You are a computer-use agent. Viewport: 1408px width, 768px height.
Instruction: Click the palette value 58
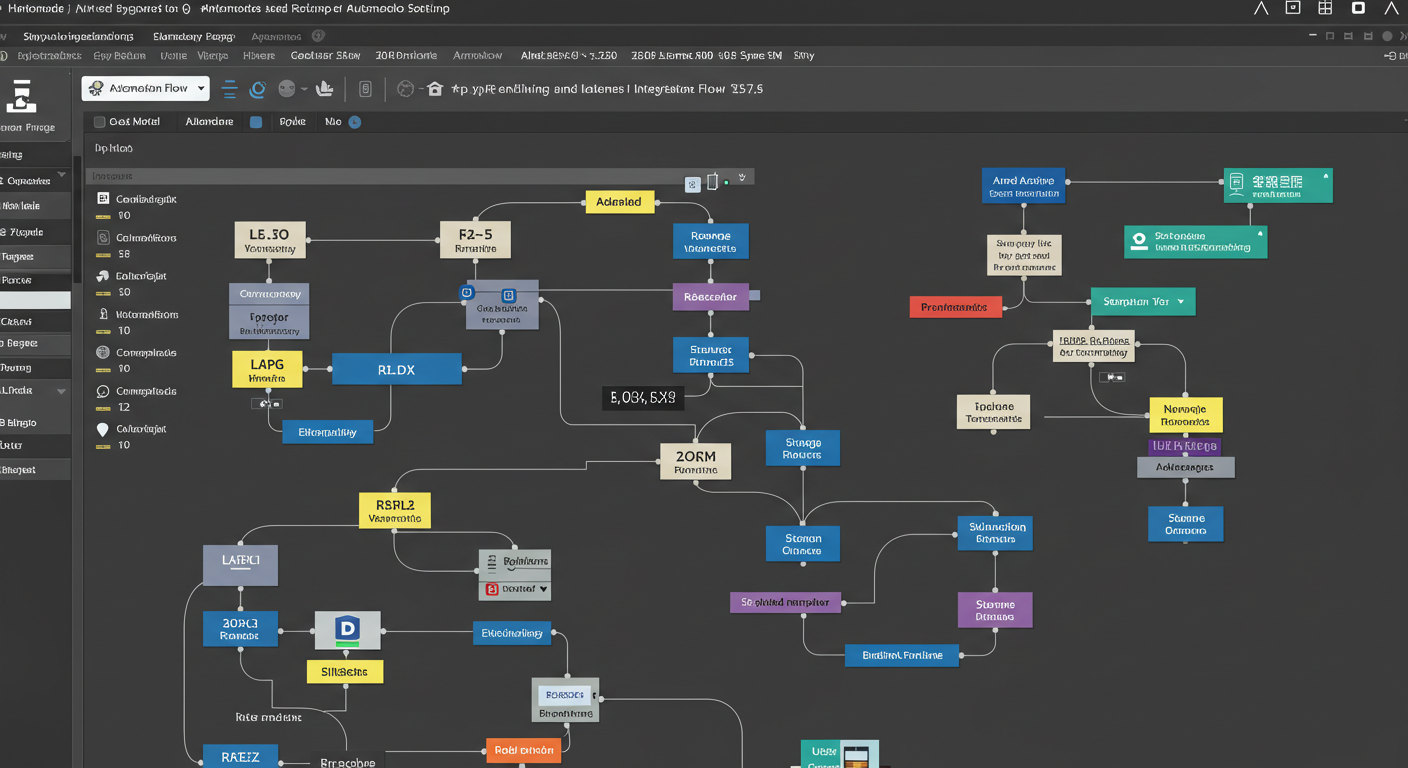click(124, 254)
